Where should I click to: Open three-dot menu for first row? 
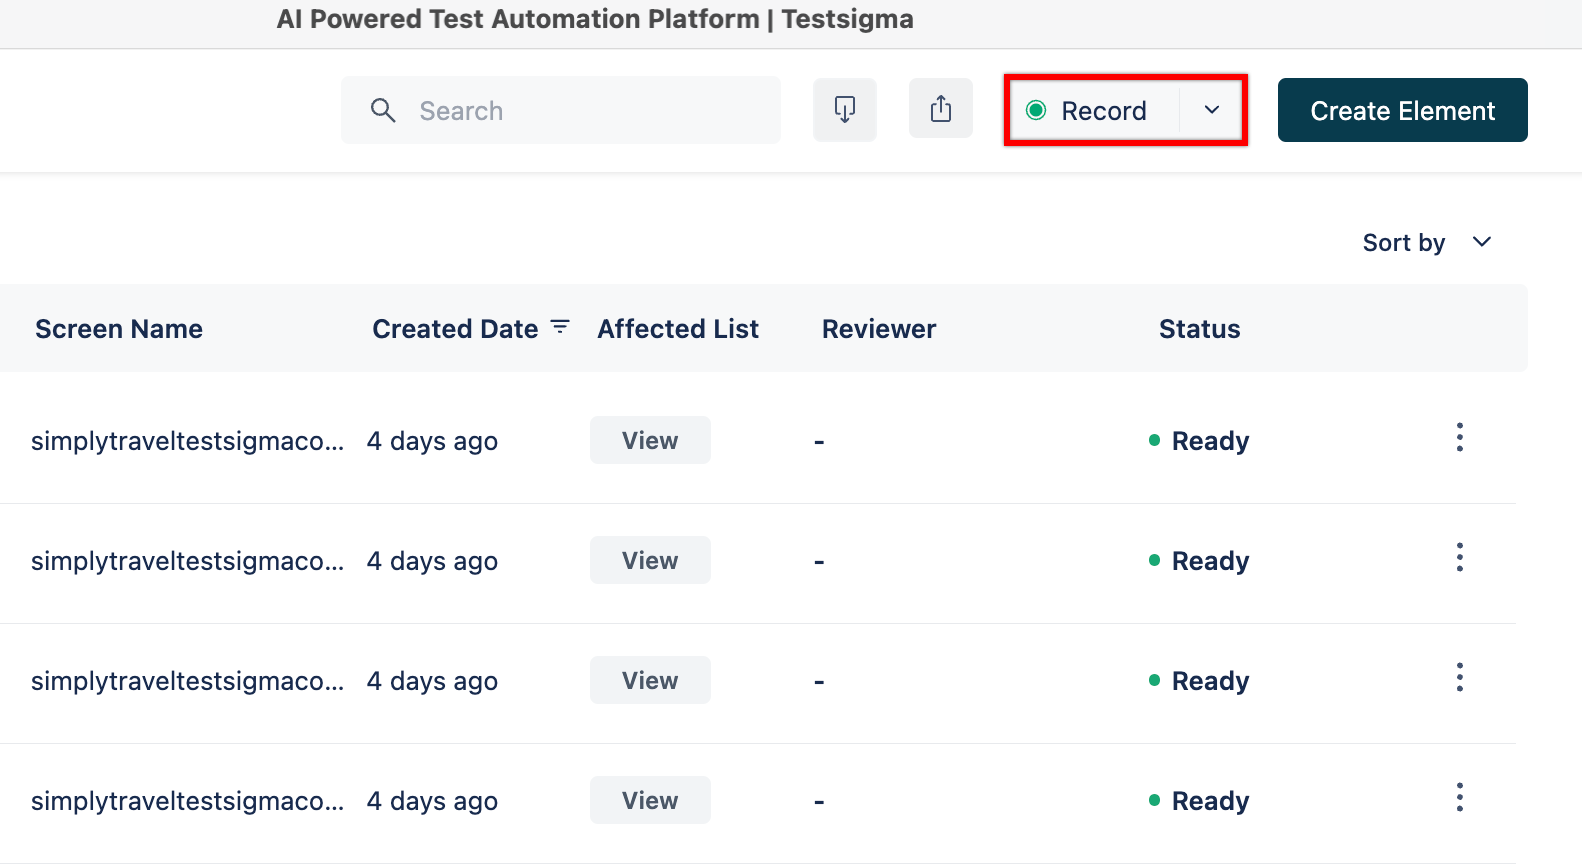click(x=1460, y=437)
